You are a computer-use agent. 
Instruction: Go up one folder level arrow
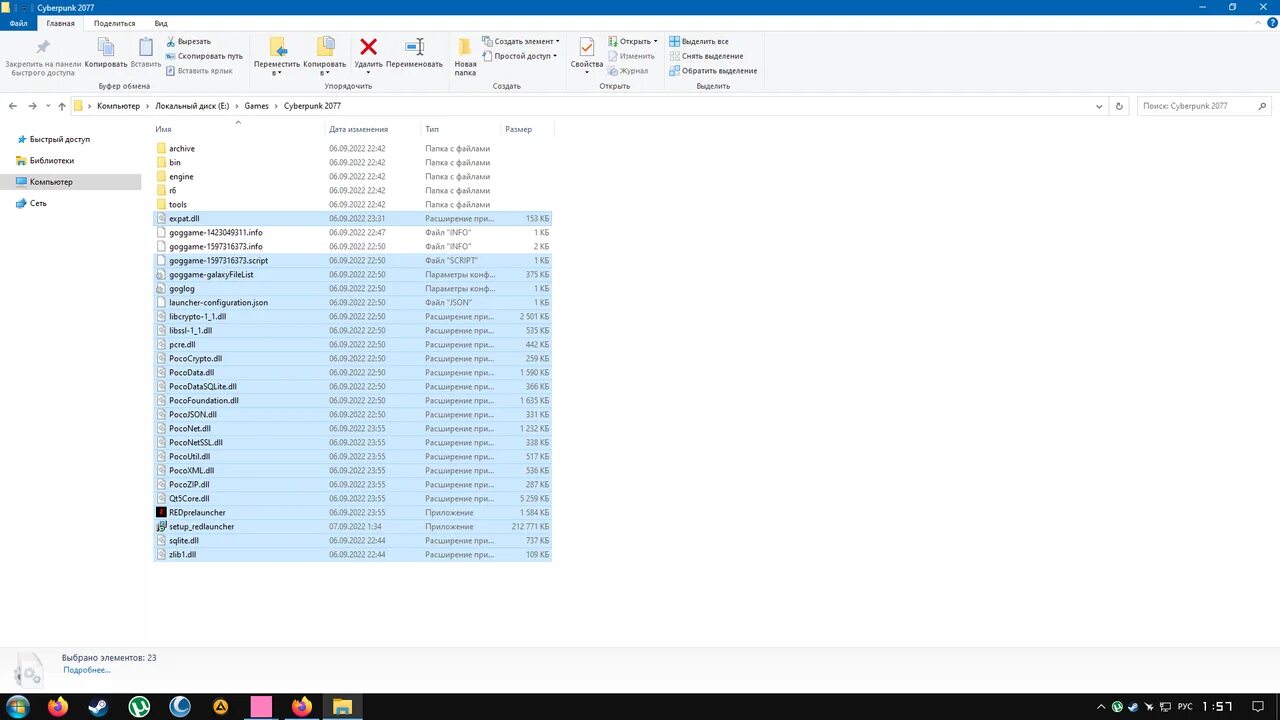click(62, 106)
